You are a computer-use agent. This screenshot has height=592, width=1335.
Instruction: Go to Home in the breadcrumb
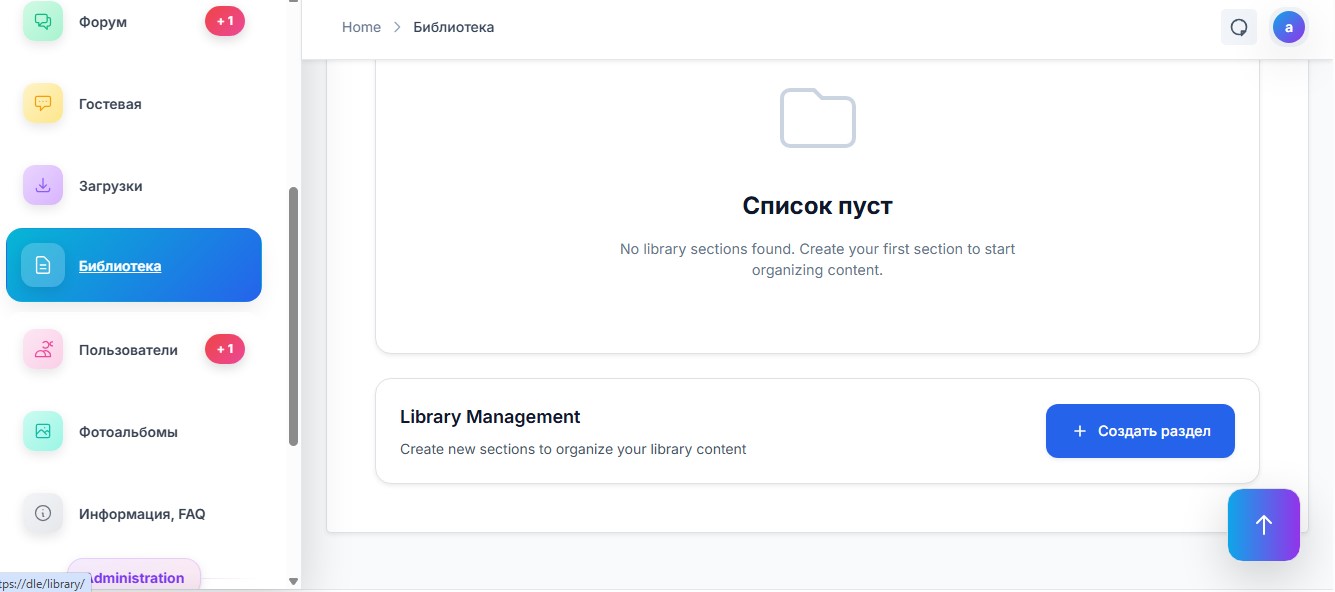pos(361,27)
